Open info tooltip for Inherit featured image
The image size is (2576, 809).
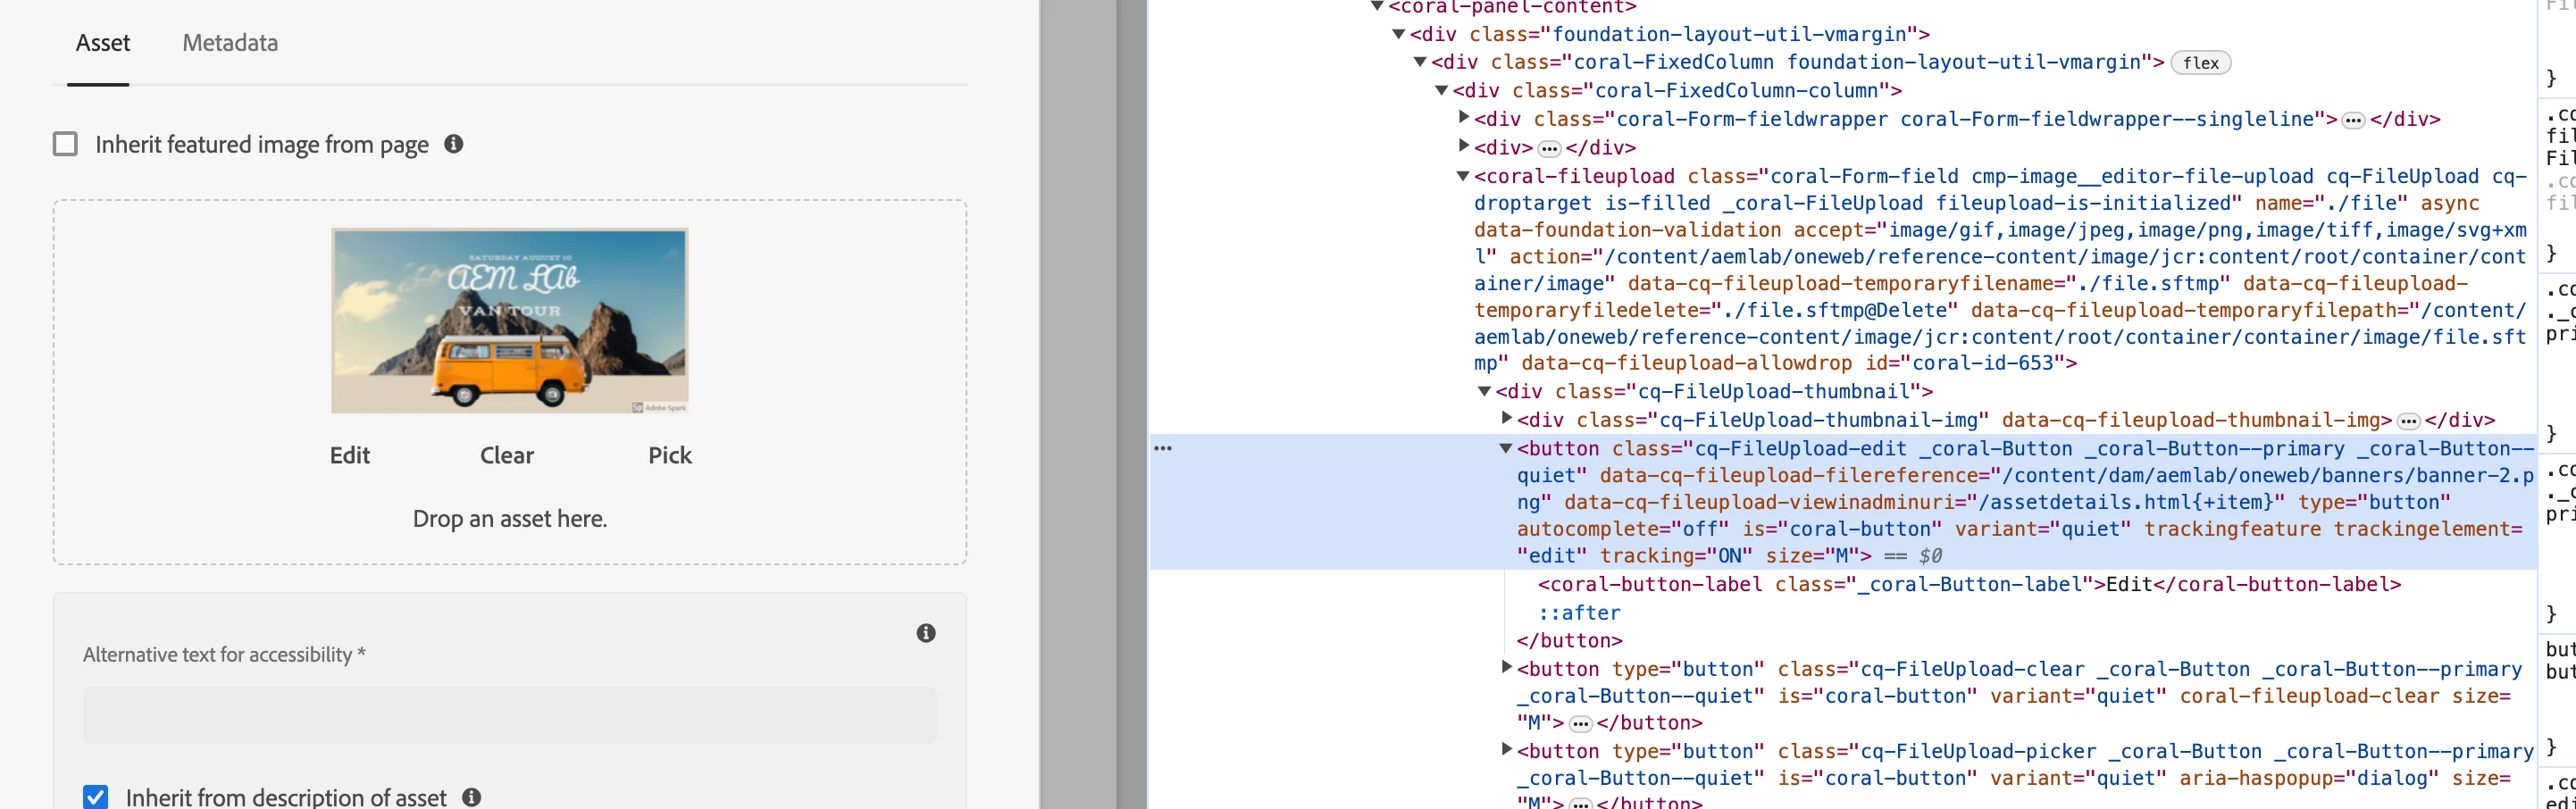(x=453, y=144)
